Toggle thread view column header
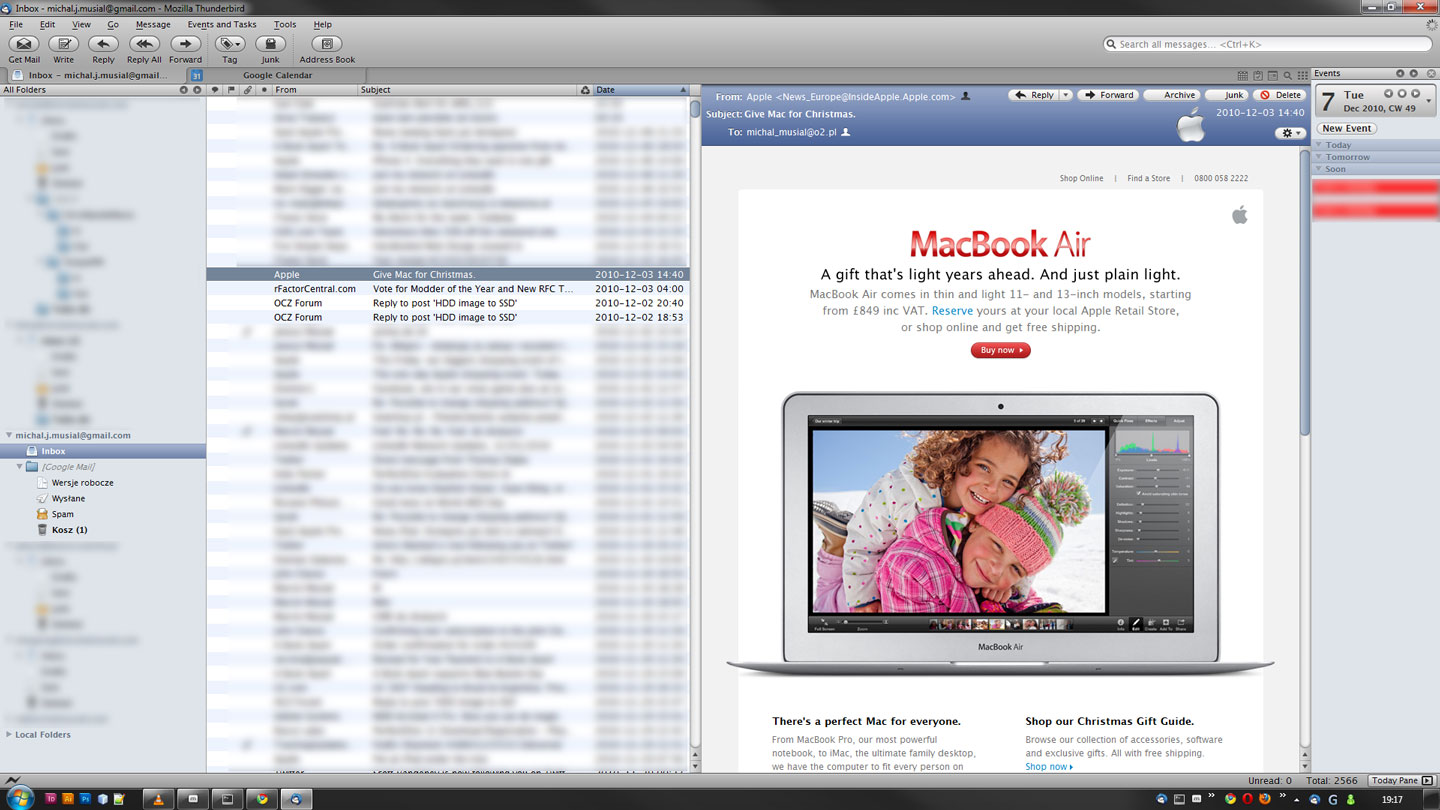 [x=215, y=90]
